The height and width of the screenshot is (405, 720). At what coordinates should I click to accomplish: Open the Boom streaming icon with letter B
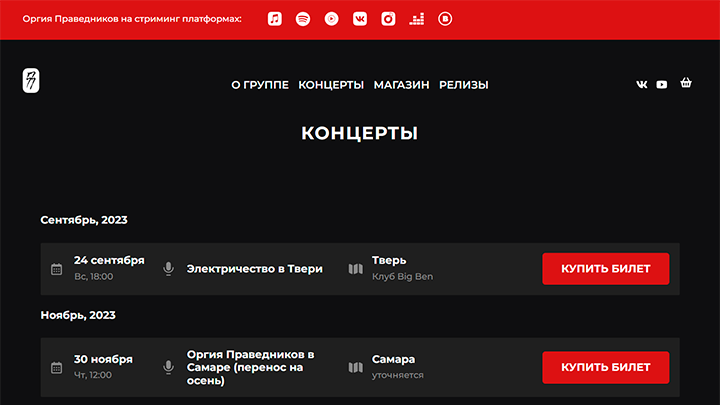tap(445, 19)
